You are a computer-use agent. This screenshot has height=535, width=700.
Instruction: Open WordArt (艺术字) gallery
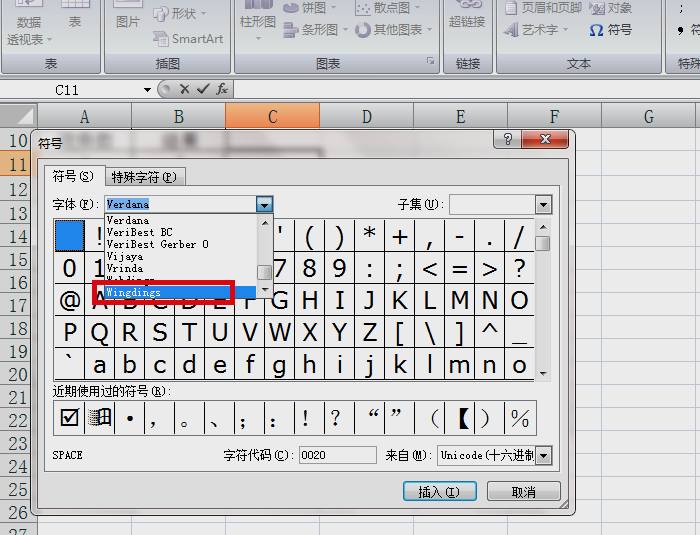click(536, 30)
